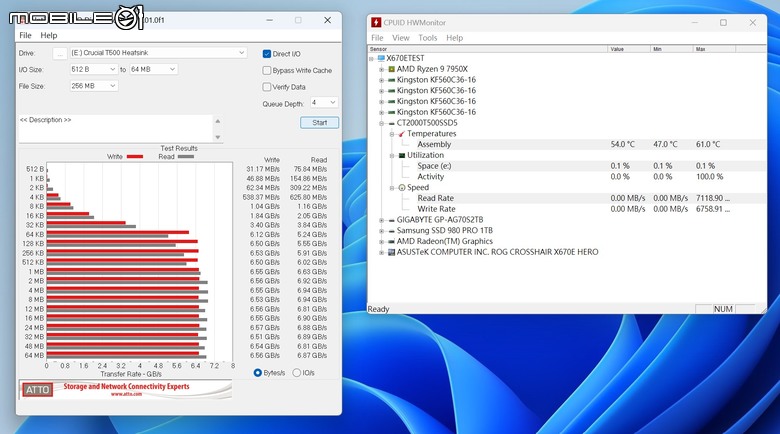Viewport: 780px width, 434px height.
Task: Open the Drive dropdown for Crucial T500
Action: [158, 53]
